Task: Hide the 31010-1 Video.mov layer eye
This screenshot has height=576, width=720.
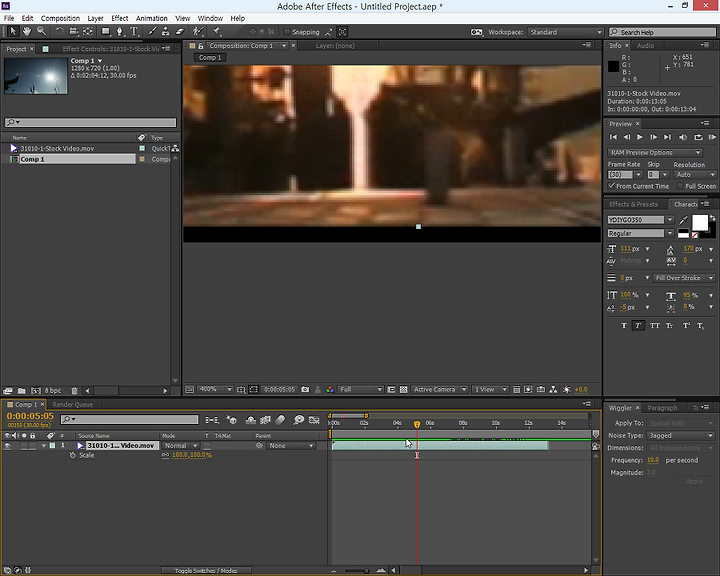Action: (x=7, y=446)
